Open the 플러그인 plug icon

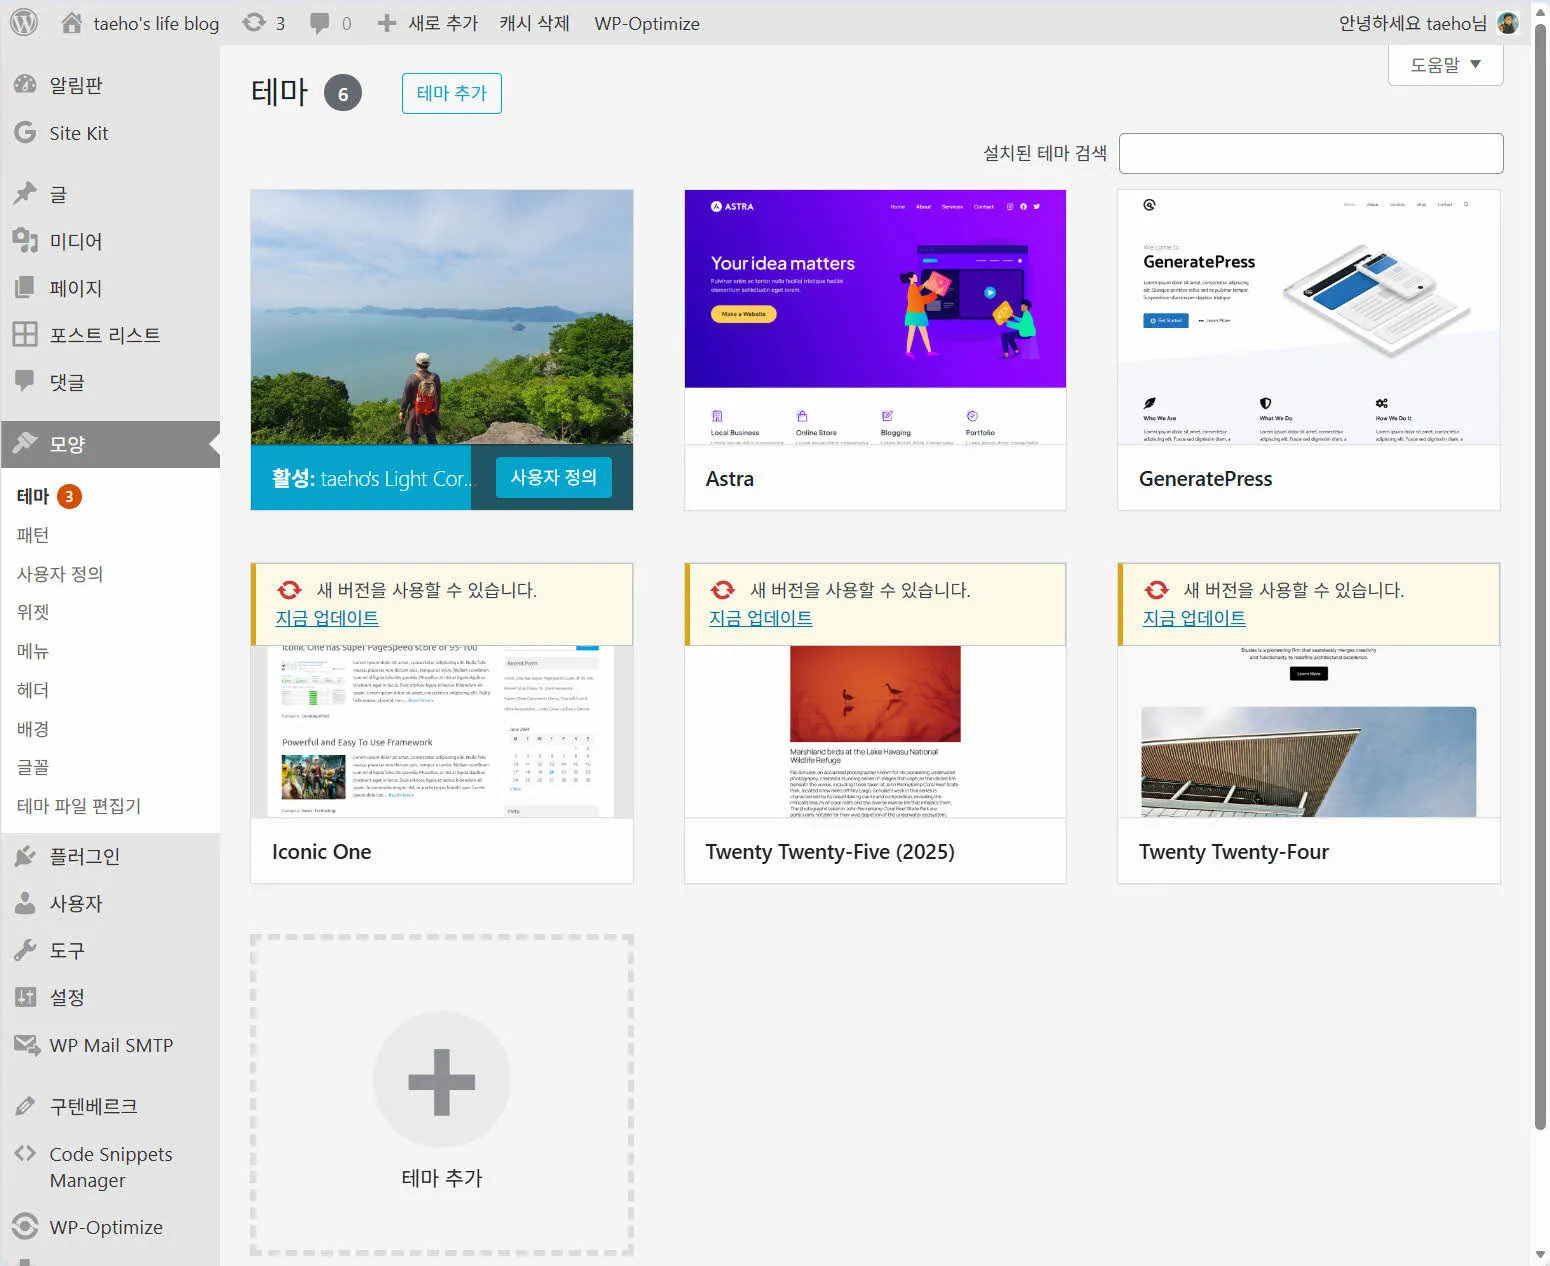[25, 856]
